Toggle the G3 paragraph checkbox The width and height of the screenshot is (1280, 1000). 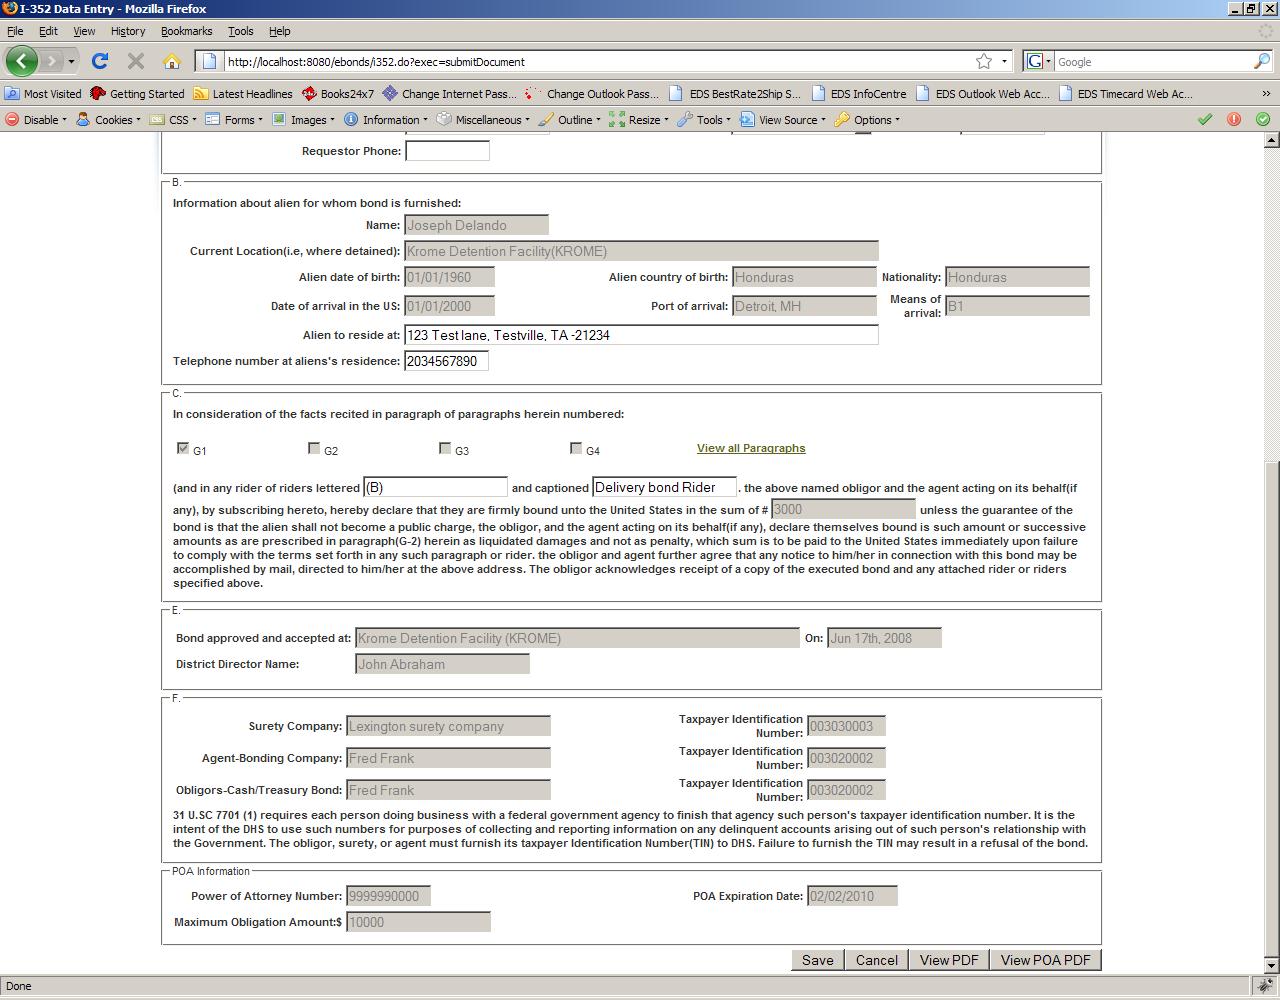click(x=445, y=448)
